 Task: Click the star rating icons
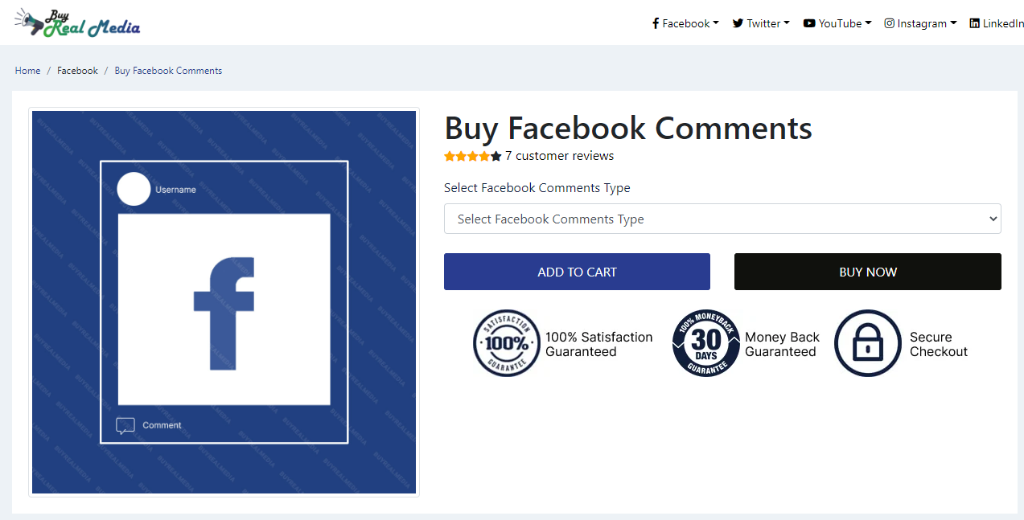pyautogui.click(x=473, y=156)
